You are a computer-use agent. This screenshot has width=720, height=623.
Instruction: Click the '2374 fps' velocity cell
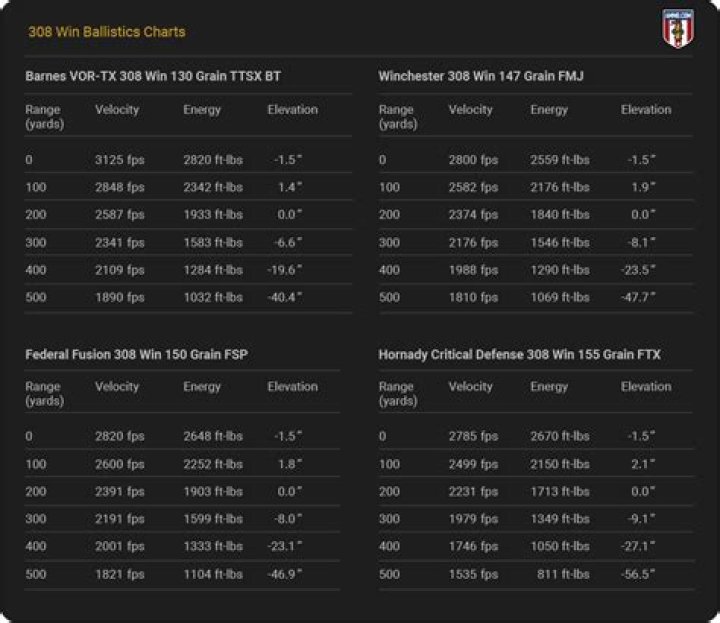[x=473, y=215]
